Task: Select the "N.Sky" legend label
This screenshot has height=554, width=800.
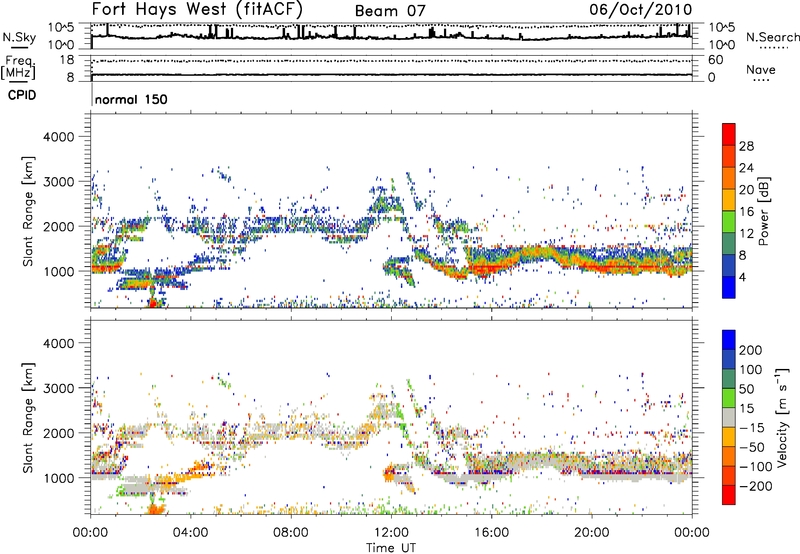Action: coord(19,37)
